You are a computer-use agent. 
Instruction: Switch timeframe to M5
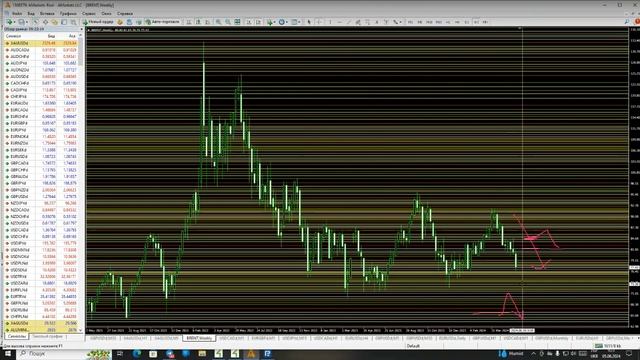click(x=420, y=22)
